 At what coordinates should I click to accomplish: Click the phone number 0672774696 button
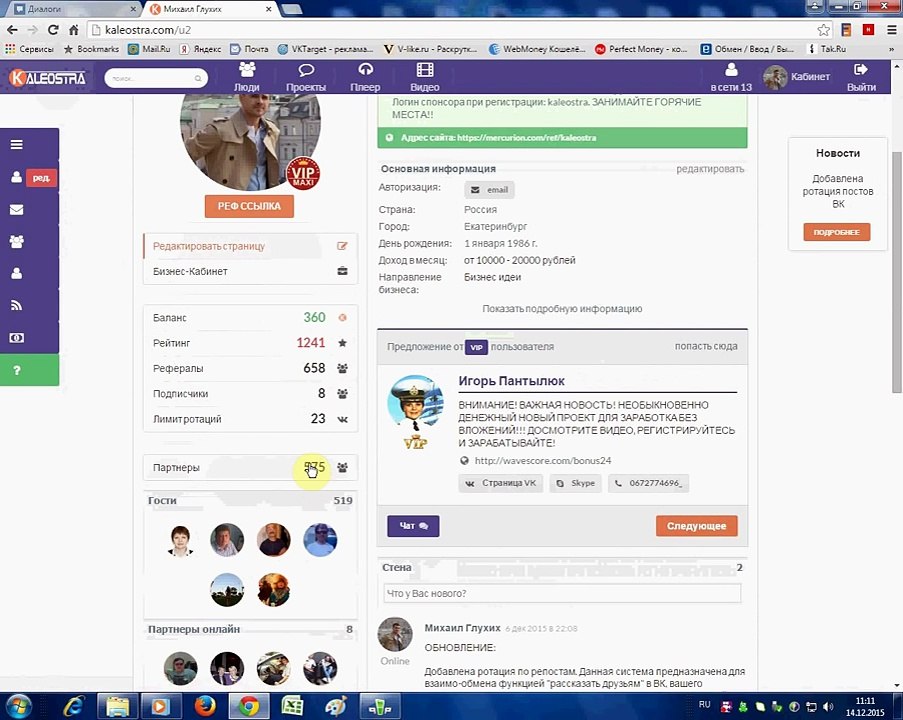(x=648, y=483)
